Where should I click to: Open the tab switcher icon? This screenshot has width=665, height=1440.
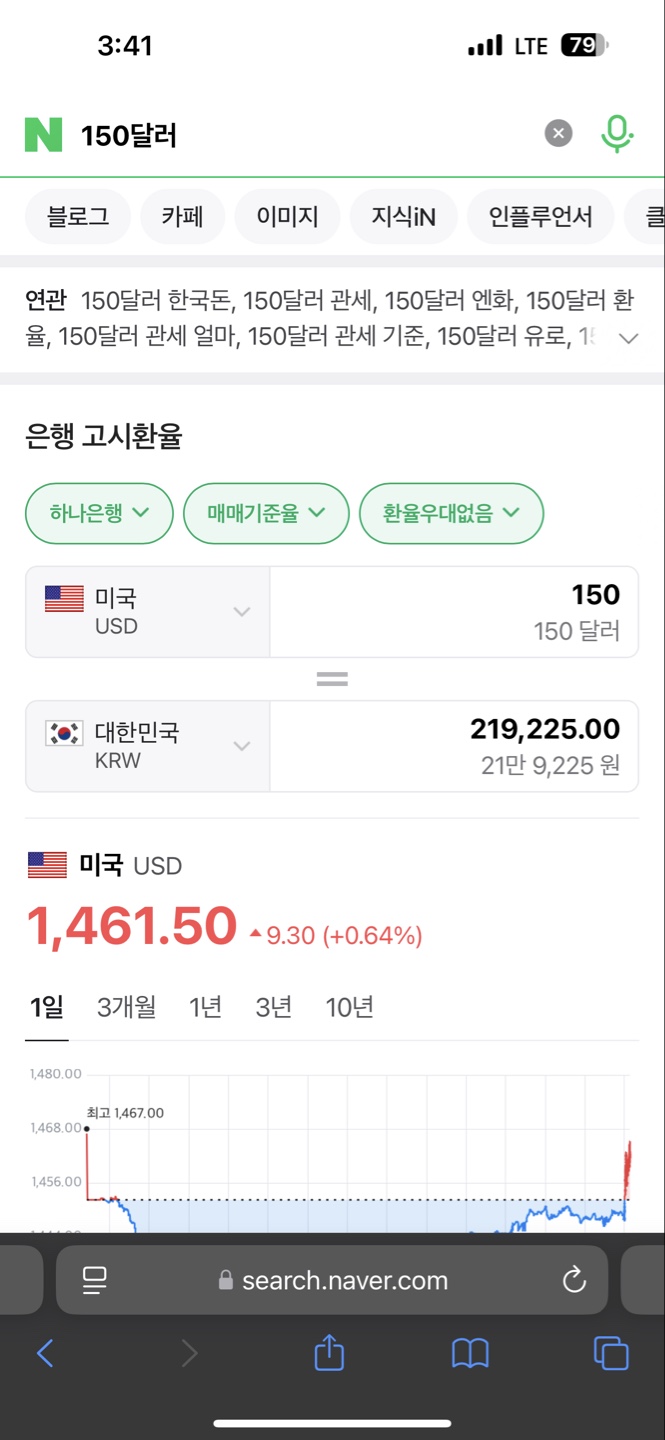(x=613, y=1354)
